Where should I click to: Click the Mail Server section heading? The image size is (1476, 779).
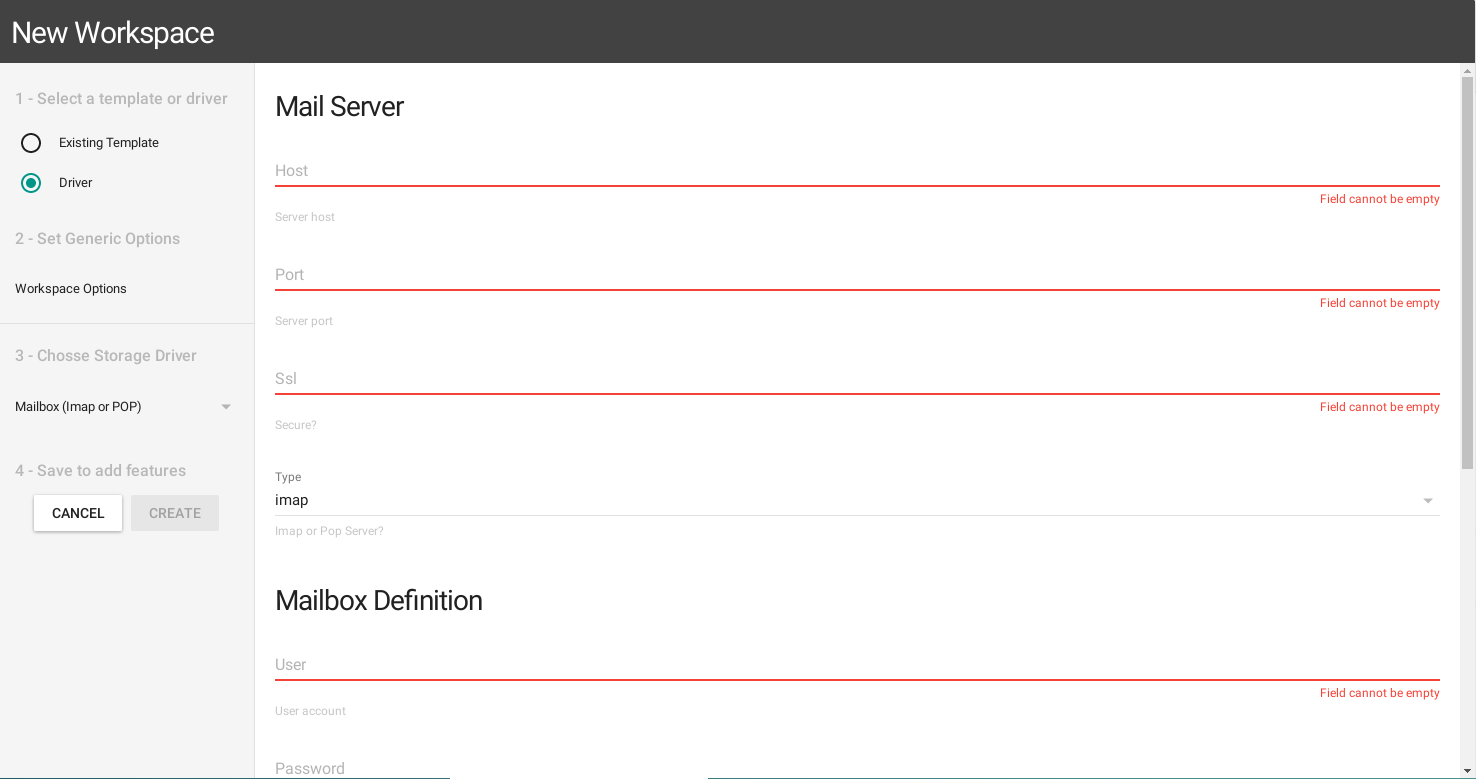339,107
